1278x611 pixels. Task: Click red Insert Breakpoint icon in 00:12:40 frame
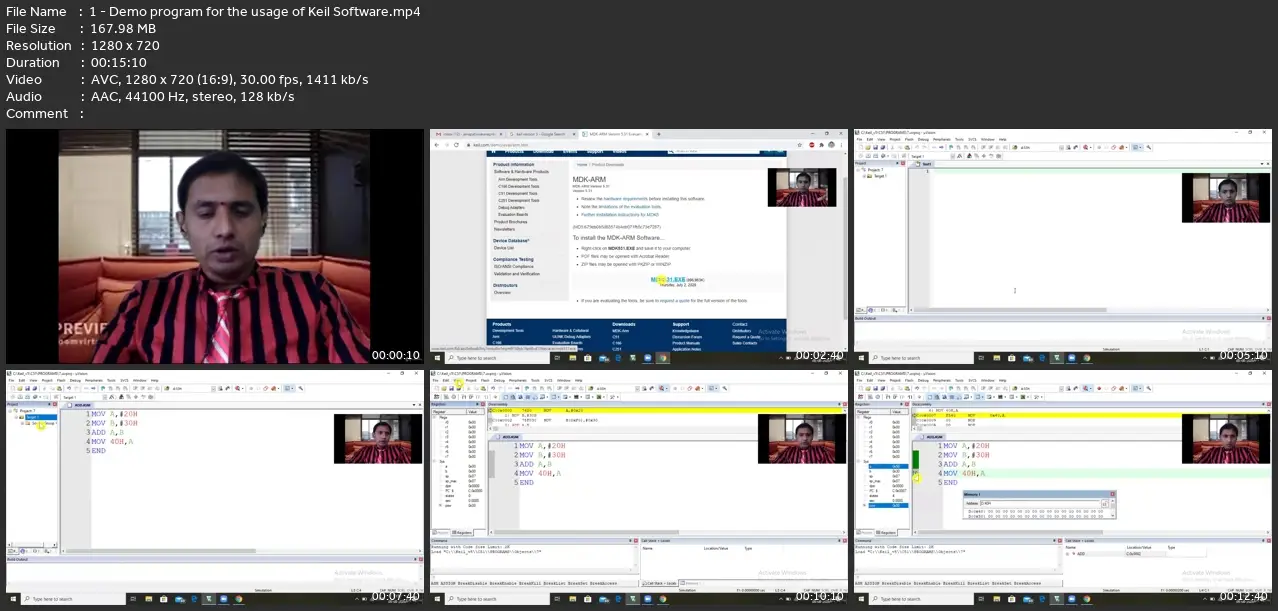coord(1100,388)
